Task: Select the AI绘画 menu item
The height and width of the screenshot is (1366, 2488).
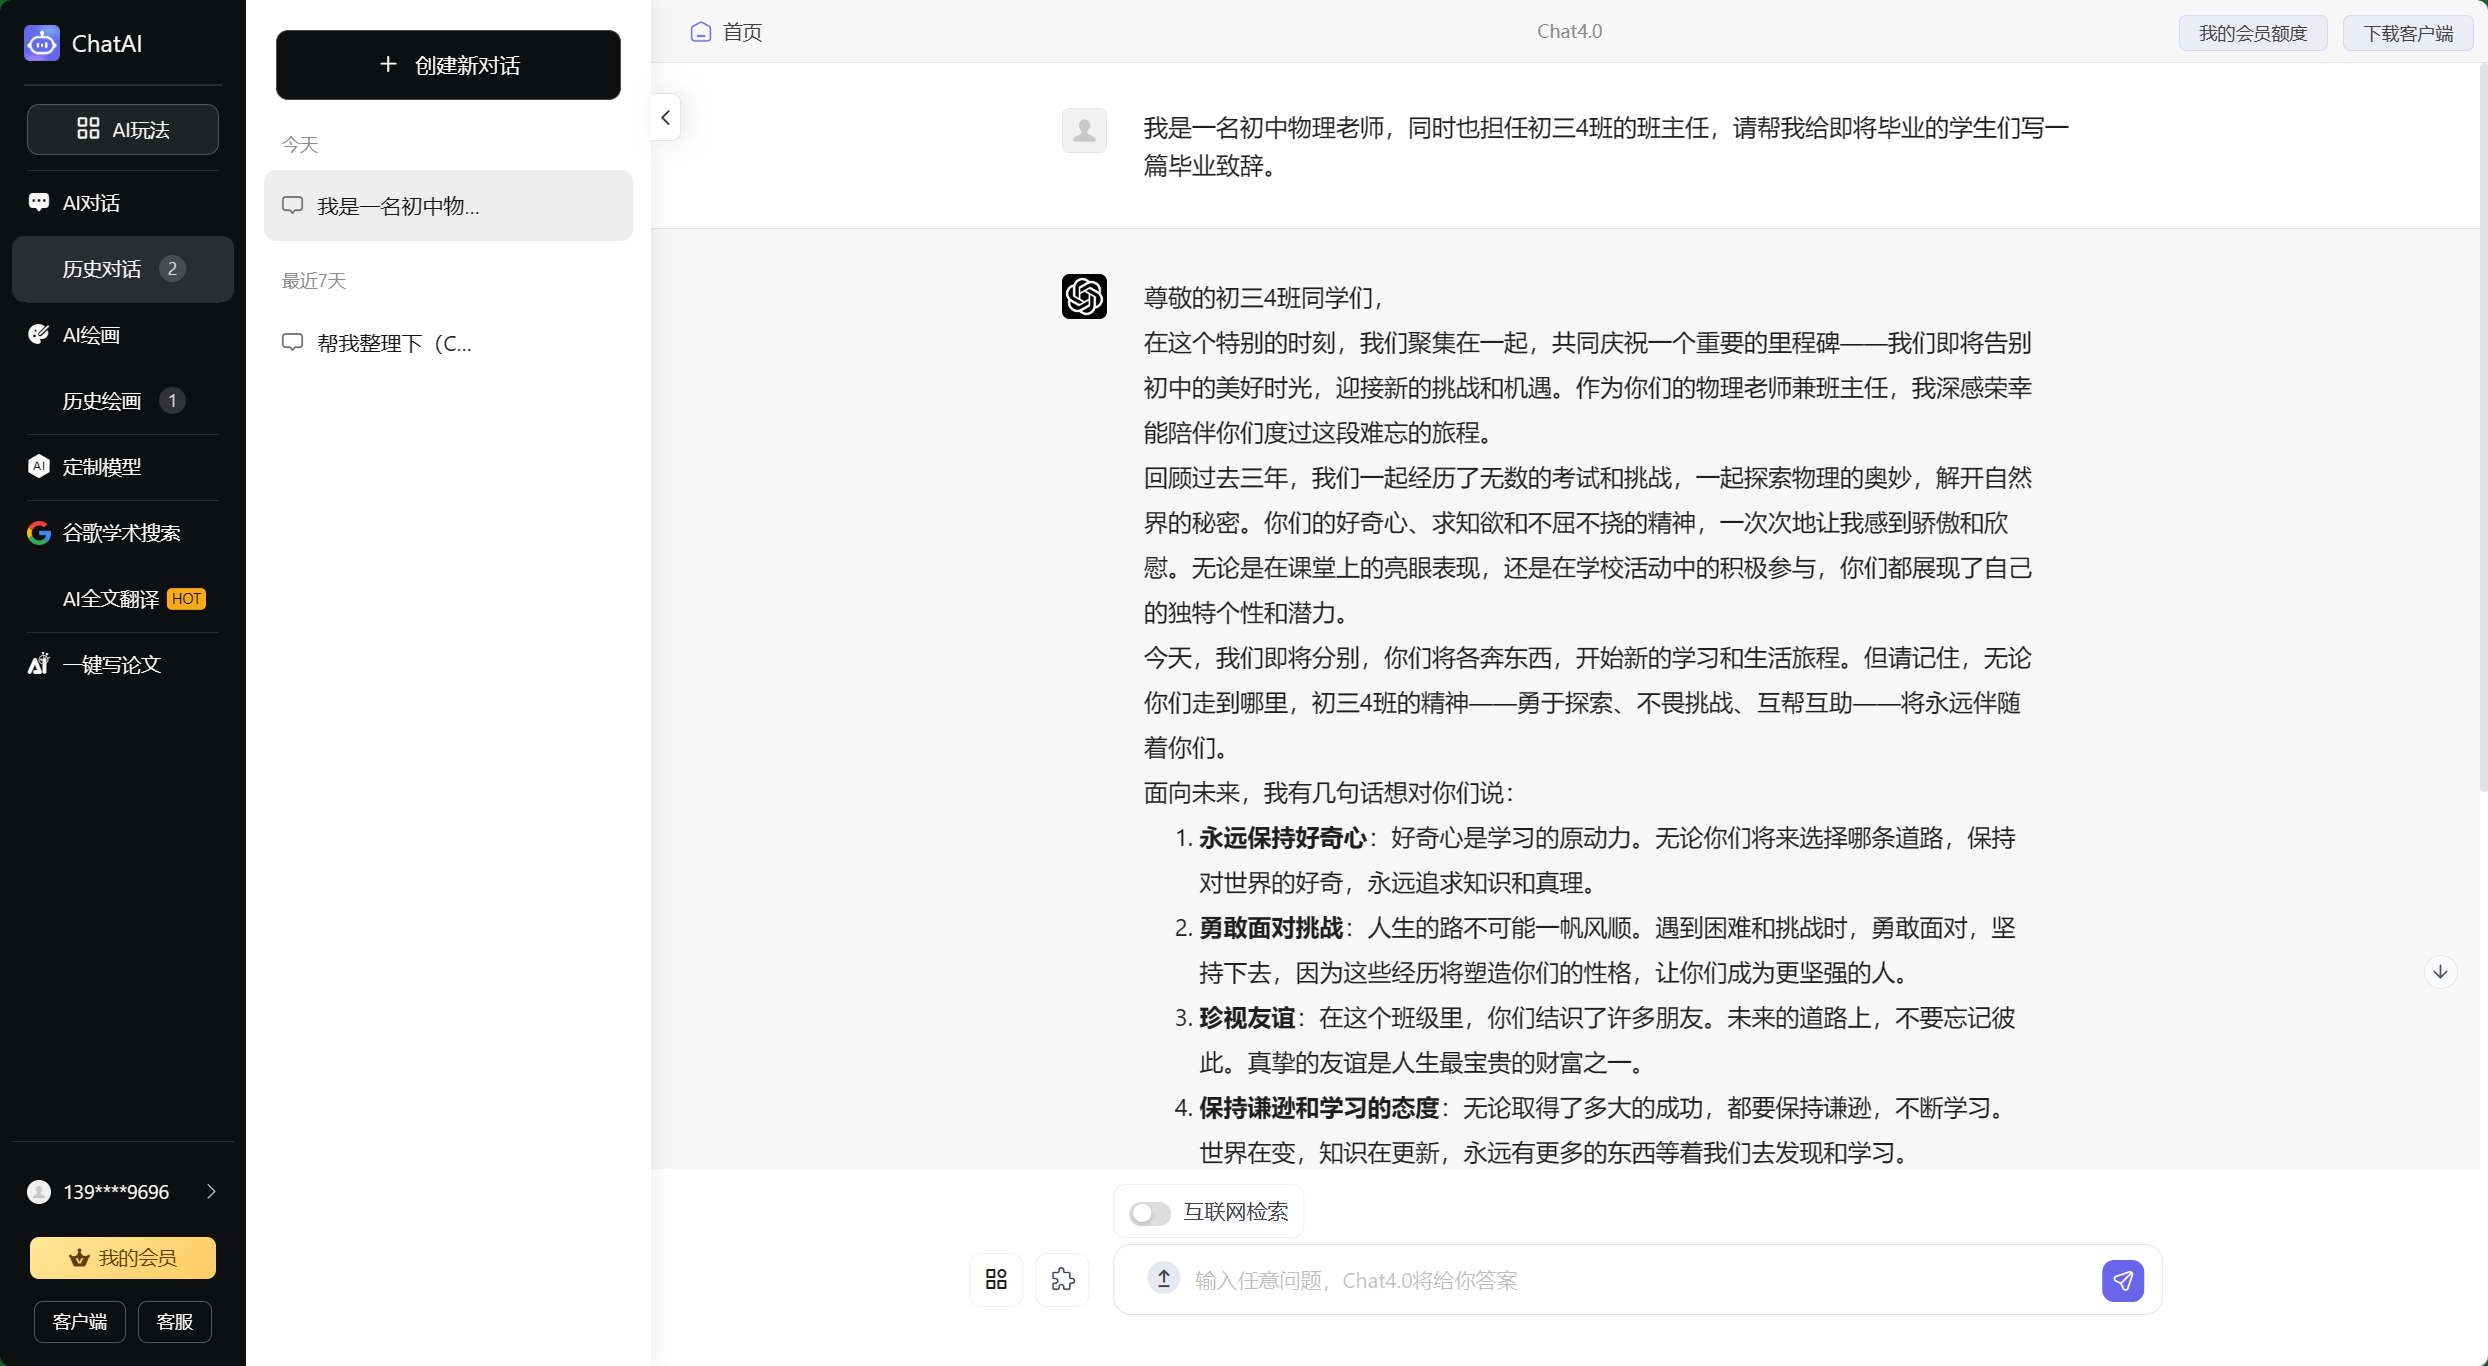Action: click(x=91, y=335)
